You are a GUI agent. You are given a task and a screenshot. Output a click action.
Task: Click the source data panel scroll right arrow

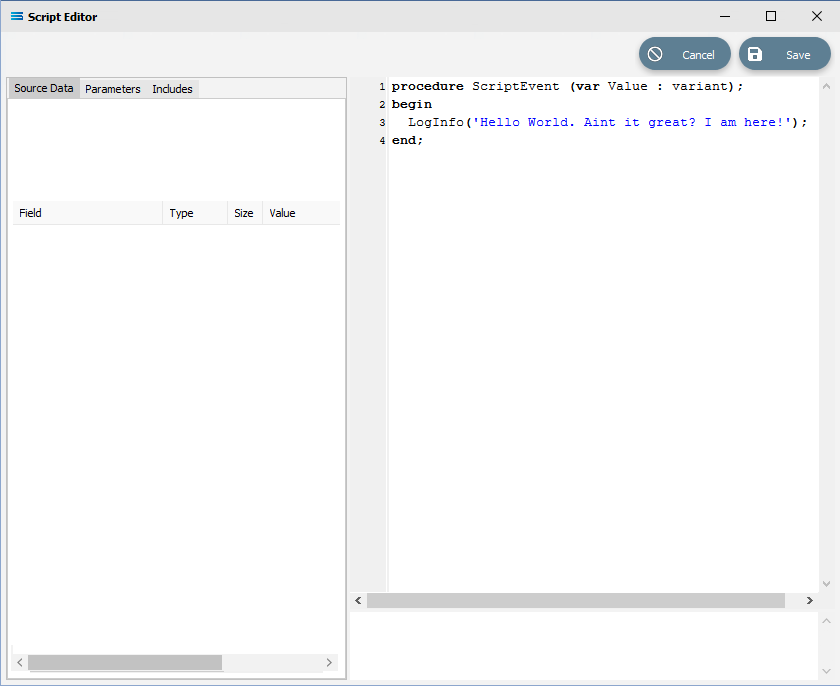329,662
